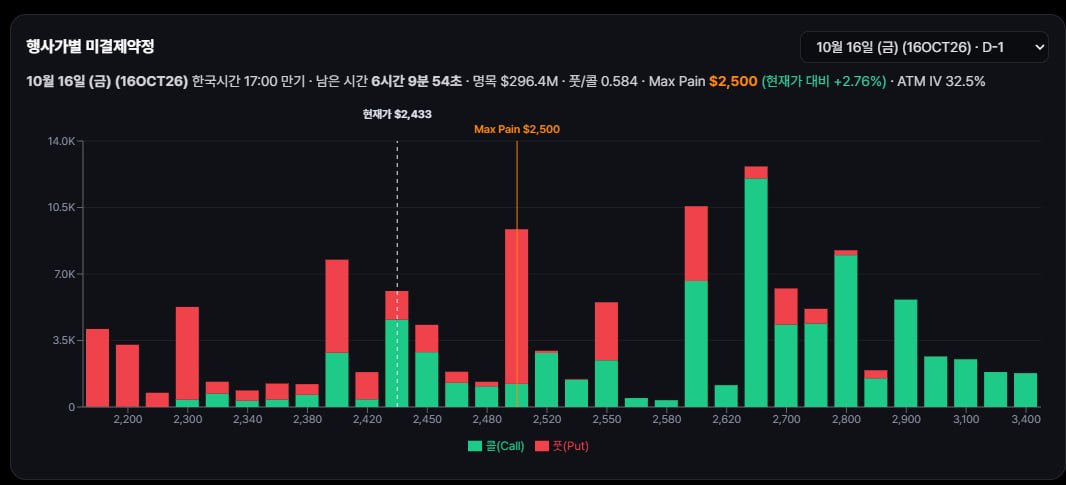The image size is (1066, 485).
Task: Click the 한국시간 17:00 만기 text
Action: click(x=249, y=82)
